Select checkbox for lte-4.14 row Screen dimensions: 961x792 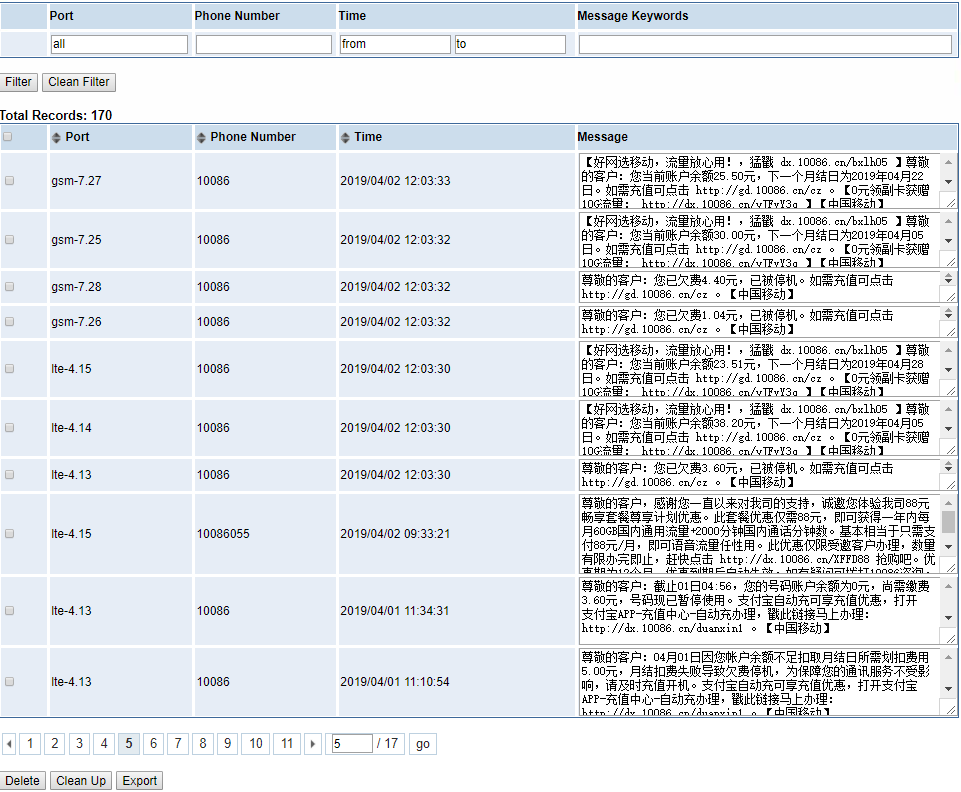tap(9, 427)
